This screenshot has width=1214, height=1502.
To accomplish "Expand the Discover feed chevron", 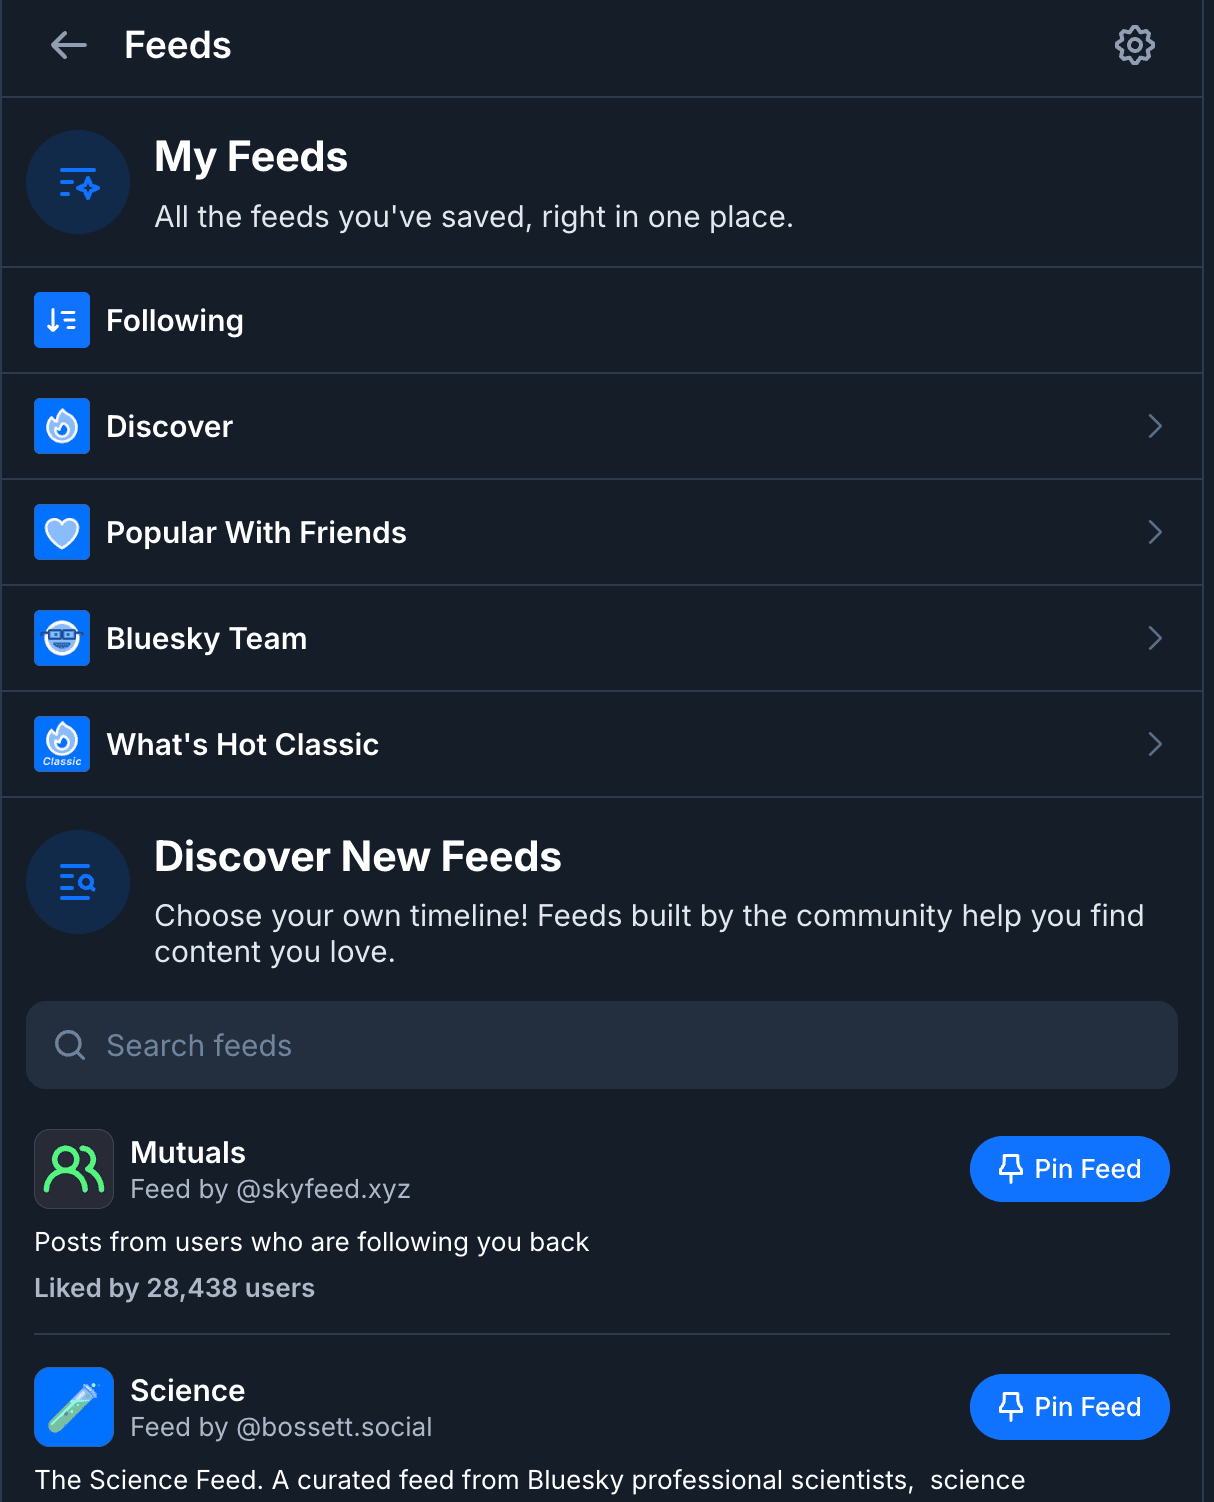I will click(1155, 426).
